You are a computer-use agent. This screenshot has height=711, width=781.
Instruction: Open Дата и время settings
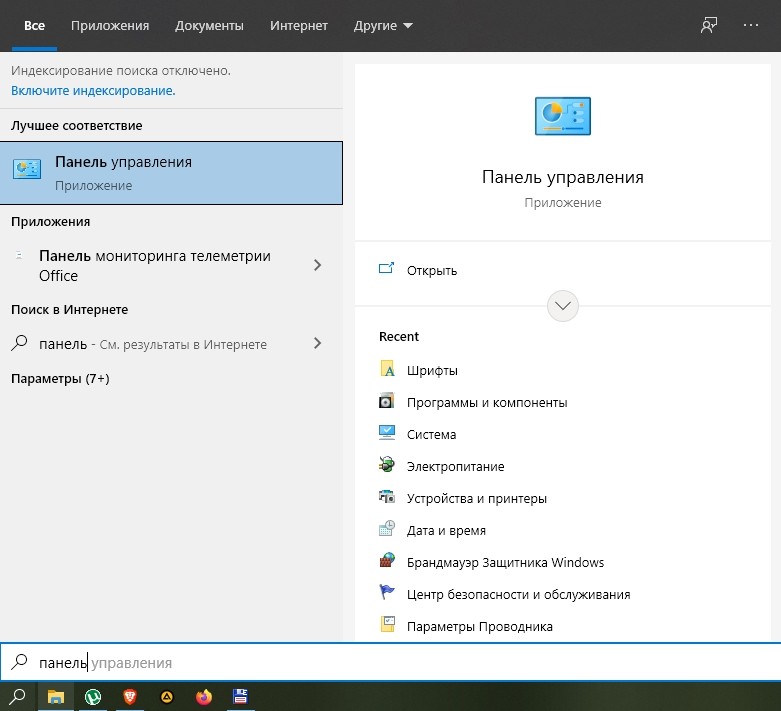[446, 530]
